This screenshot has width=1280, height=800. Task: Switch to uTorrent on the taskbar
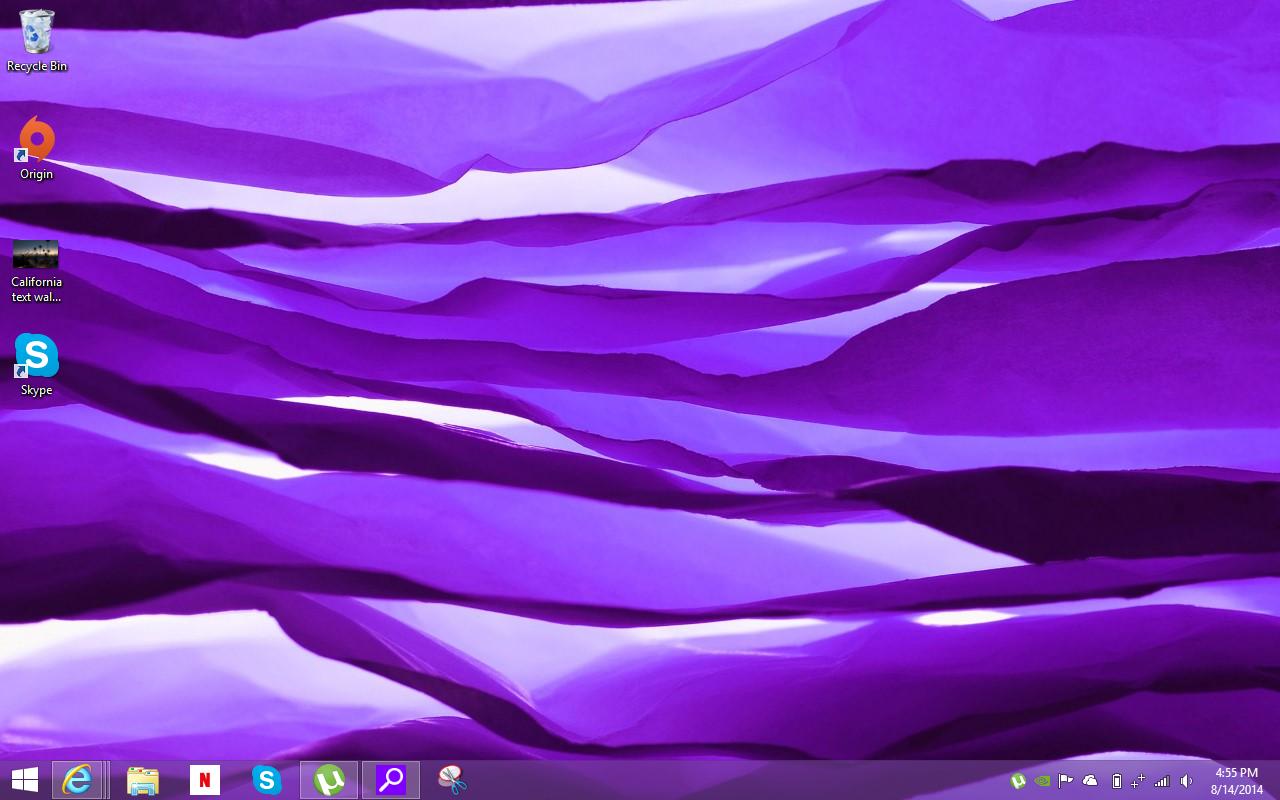point(329,780)
